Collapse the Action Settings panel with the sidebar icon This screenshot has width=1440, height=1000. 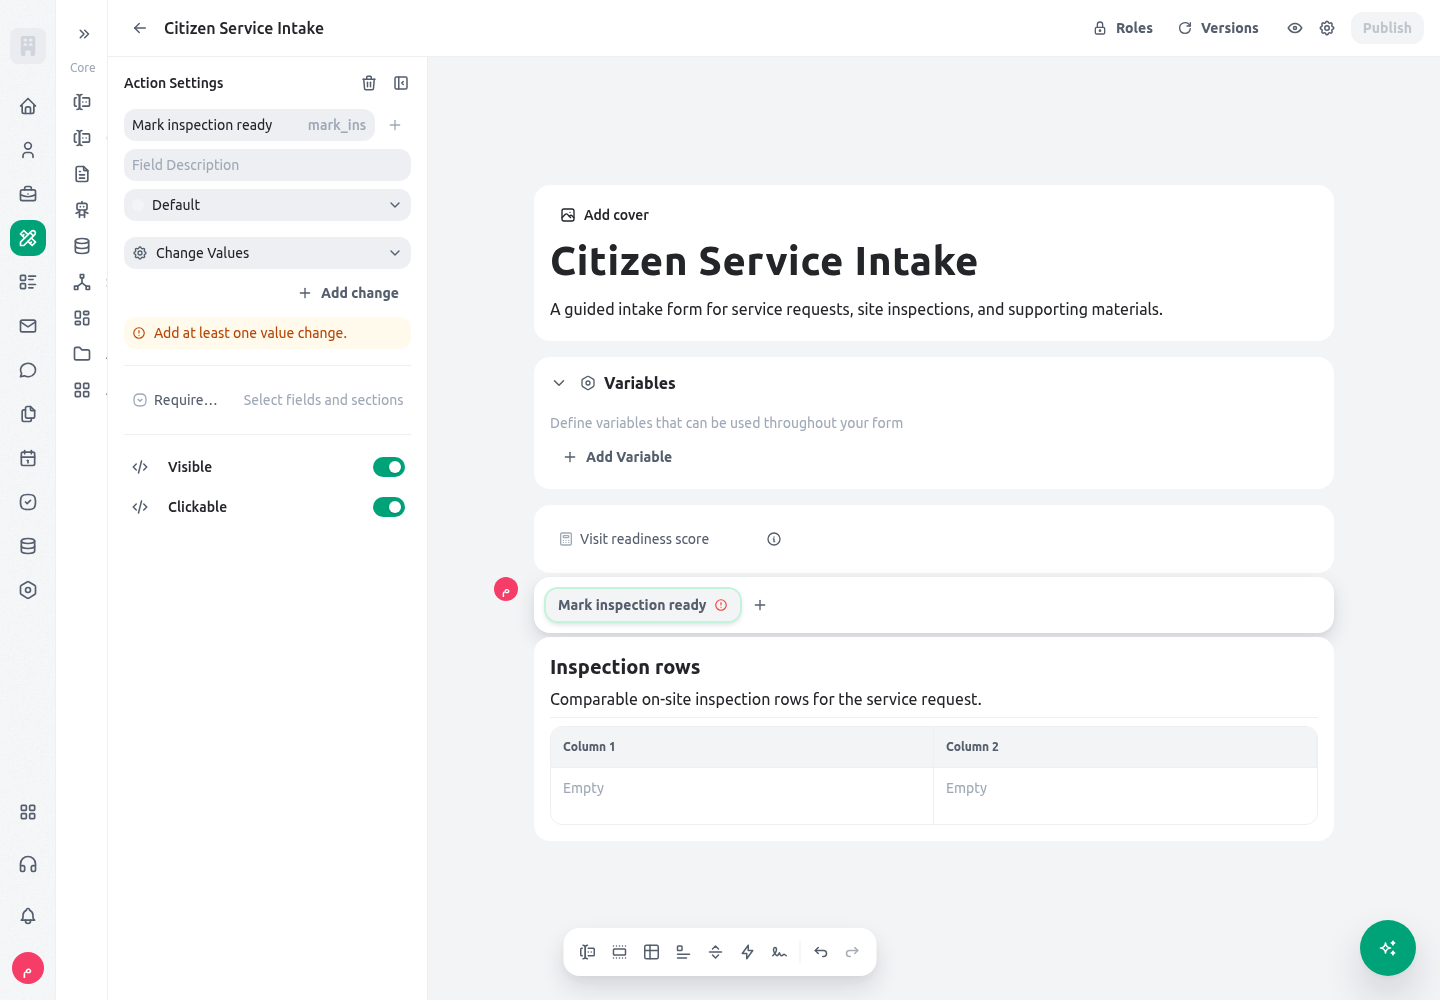click(401, 83)
